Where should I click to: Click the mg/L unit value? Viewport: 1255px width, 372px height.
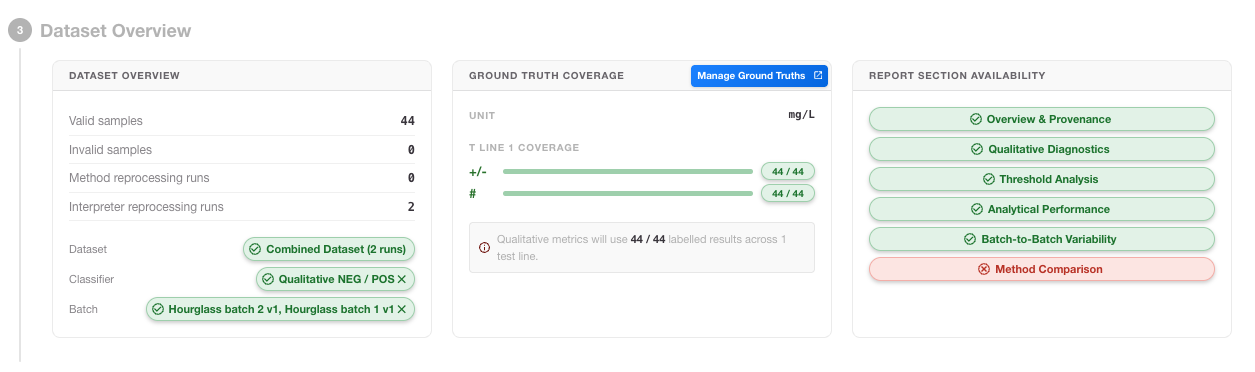click(x=802, y=115)
